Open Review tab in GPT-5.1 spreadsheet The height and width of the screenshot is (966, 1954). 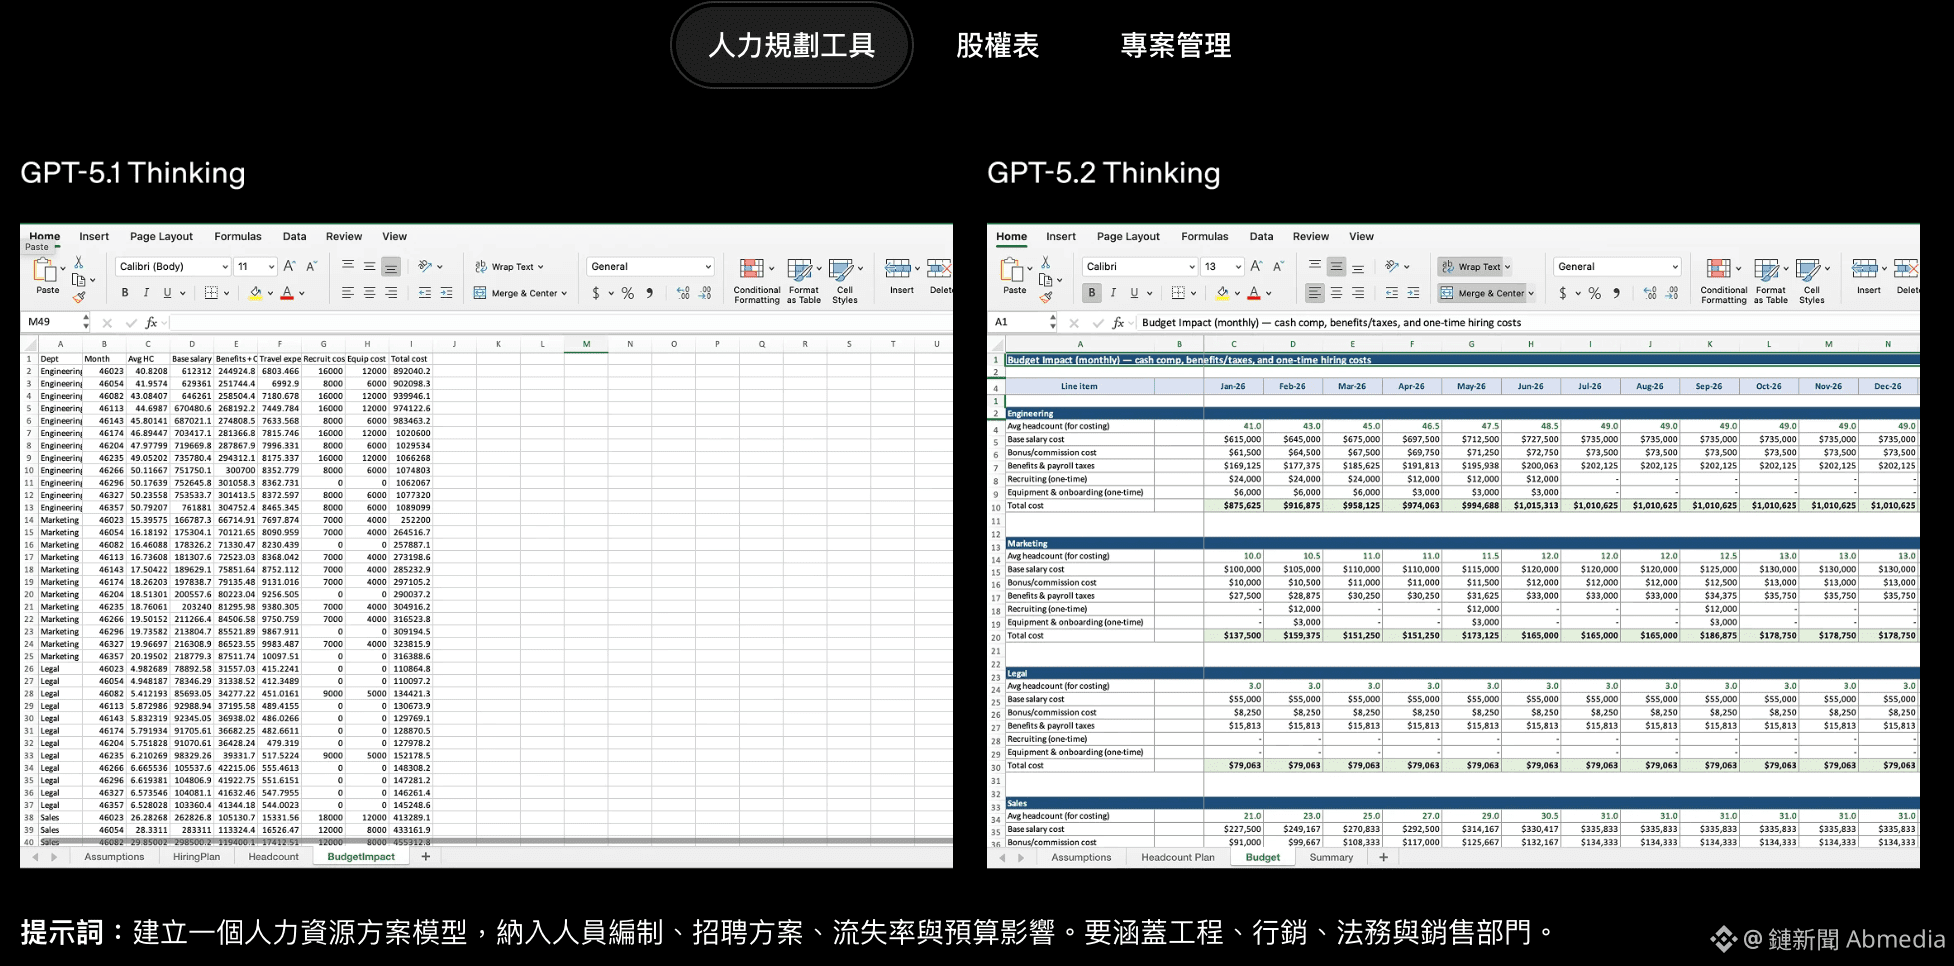[343, 237]
